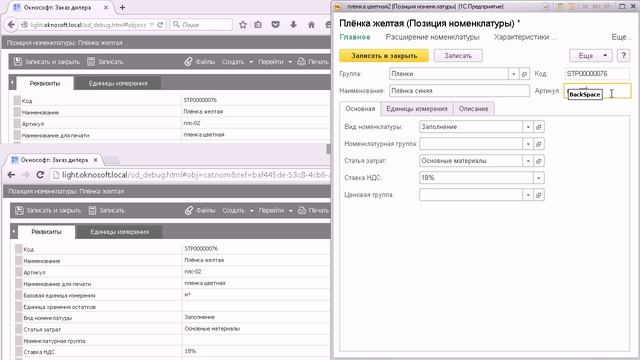Screen dimensions: 640x360
Task: Open Перейти dropdown in lower browser toolbar
Action: 276,211
